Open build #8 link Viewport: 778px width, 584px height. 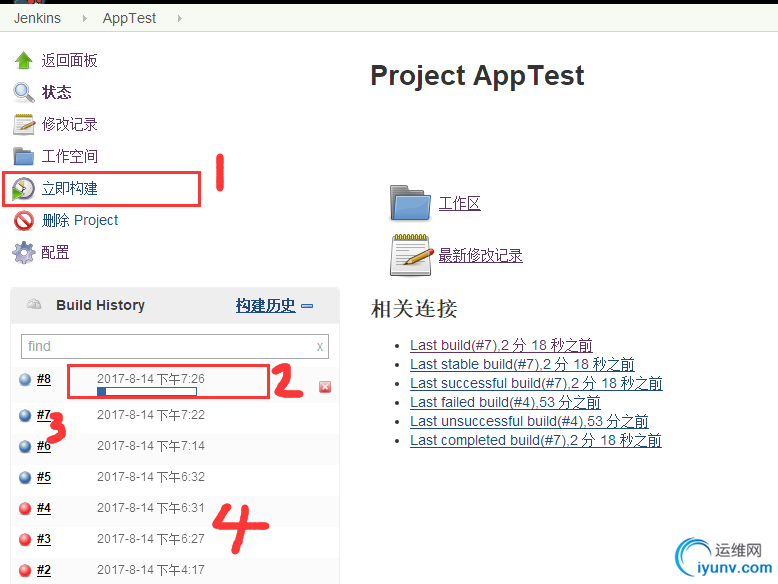coord(44,379)
